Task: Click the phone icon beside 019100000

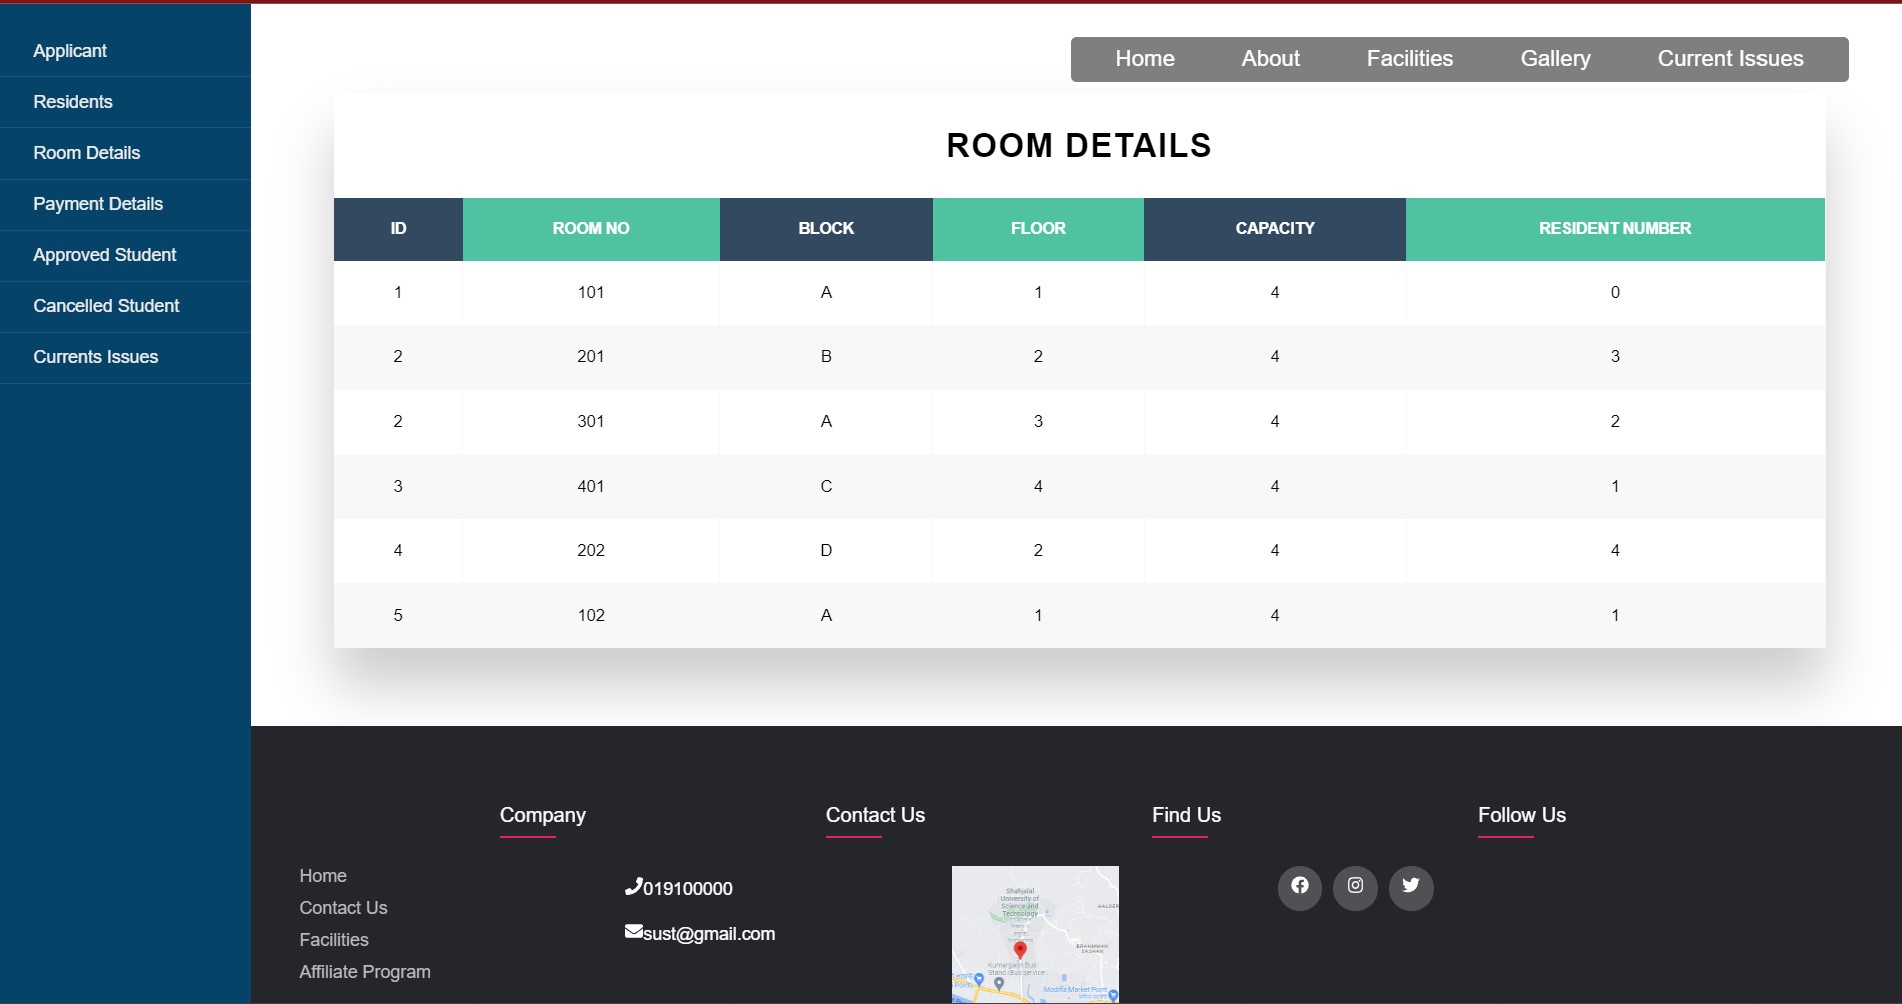Action: pyautogui.click(x=633, y=886)
